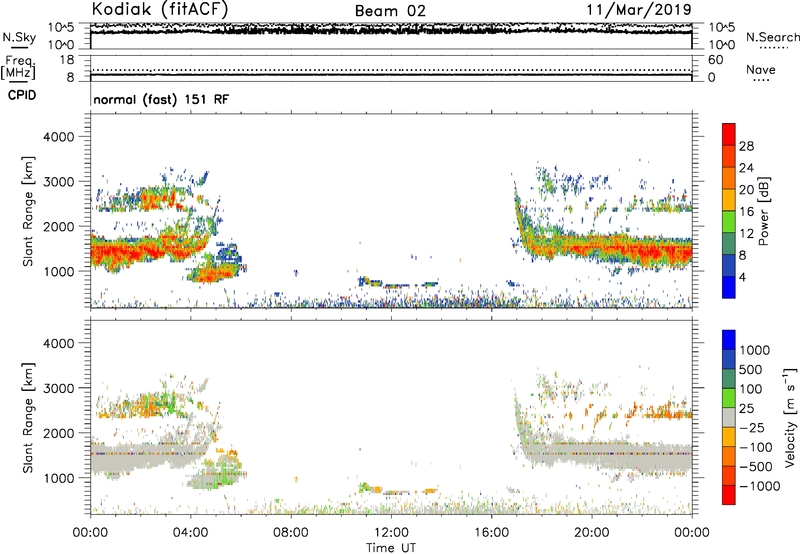Screen dimensions: 800x554
Task: Click the '20:00' time axis label
Action: (x=591, y=533)
